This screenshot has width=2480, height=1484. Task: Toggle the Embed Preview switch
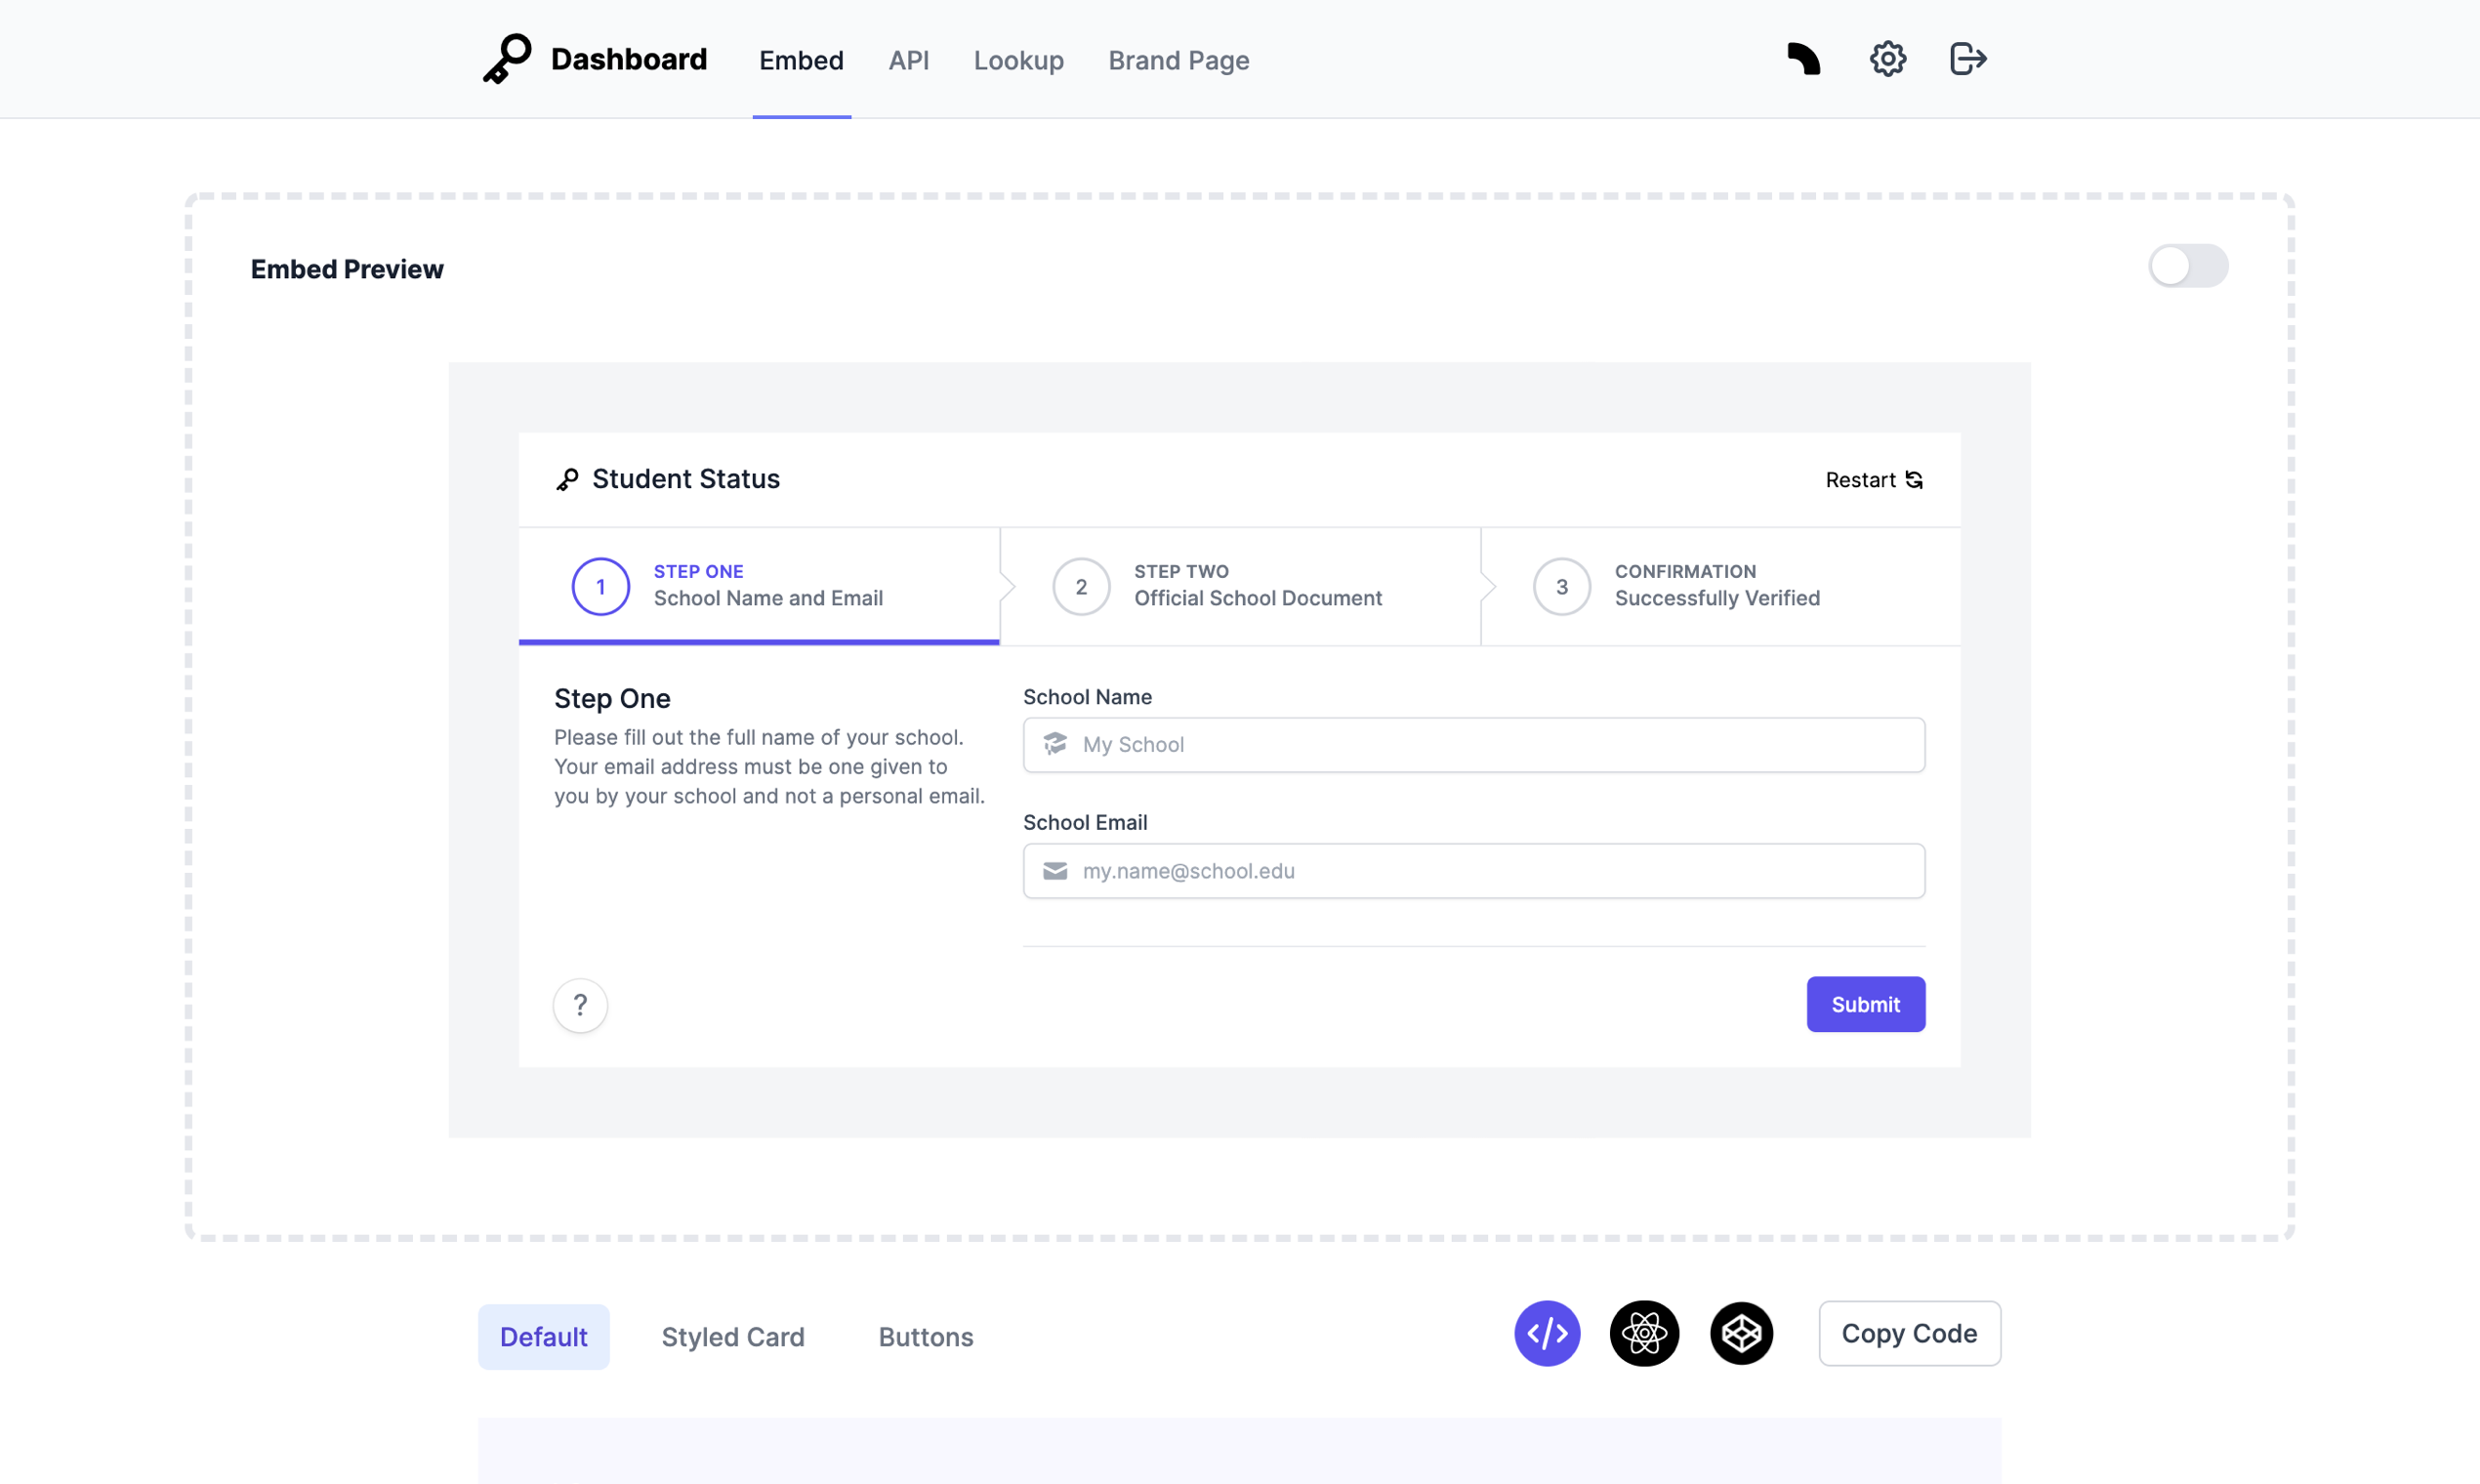[x=2187, y=266]
